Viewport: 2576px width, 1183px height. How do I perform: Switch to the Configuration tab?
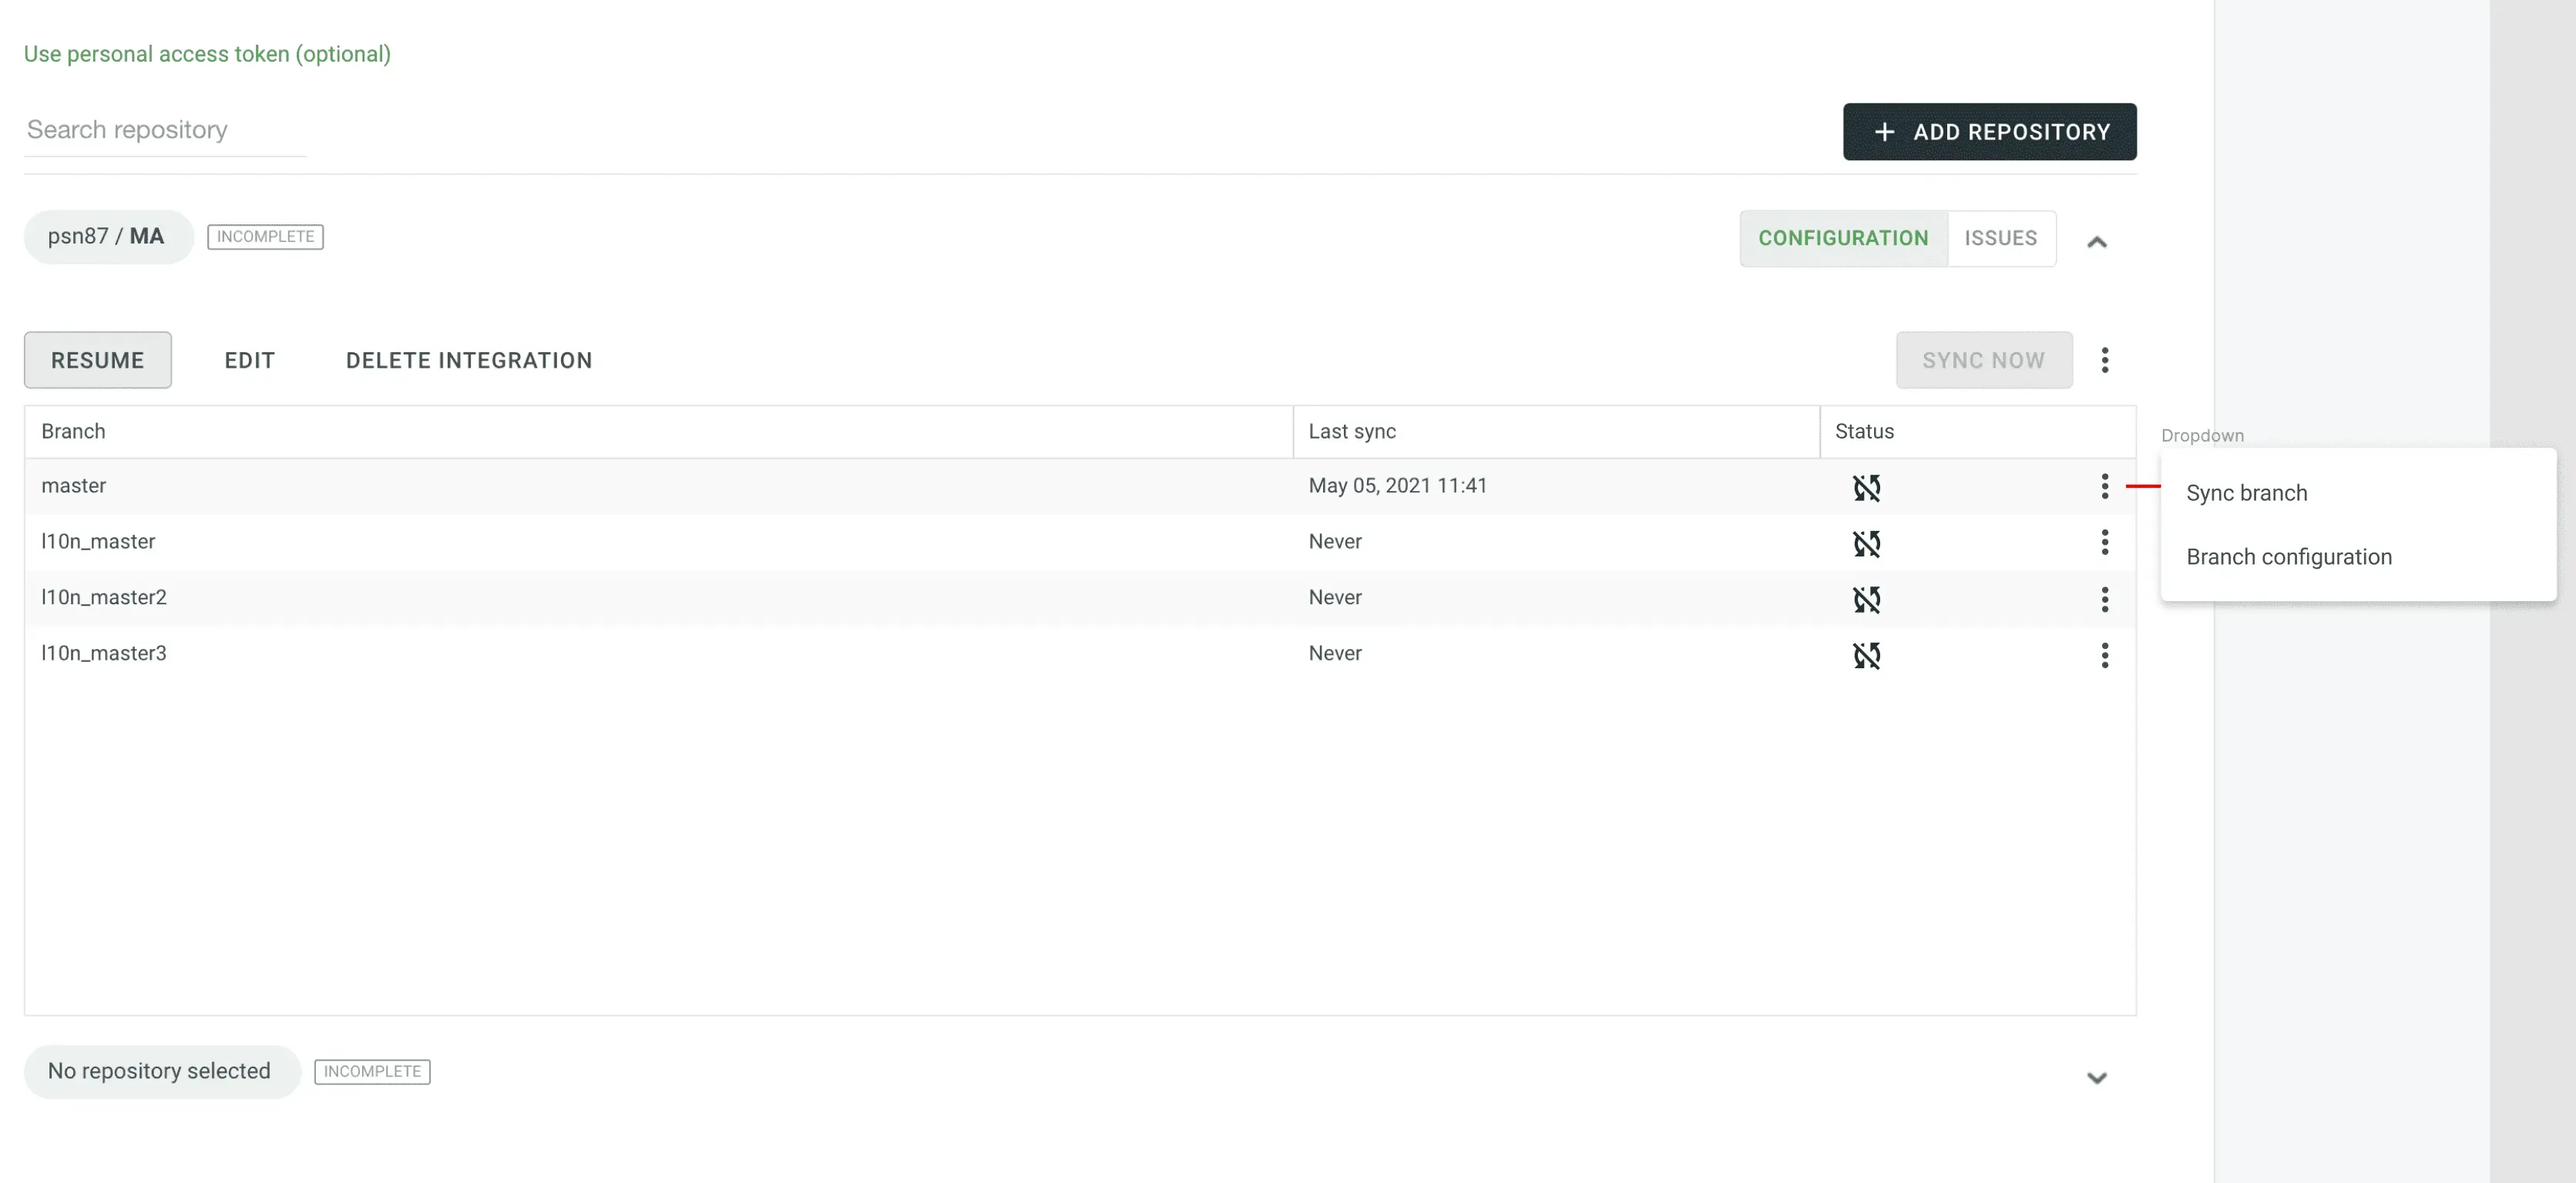1842,238
